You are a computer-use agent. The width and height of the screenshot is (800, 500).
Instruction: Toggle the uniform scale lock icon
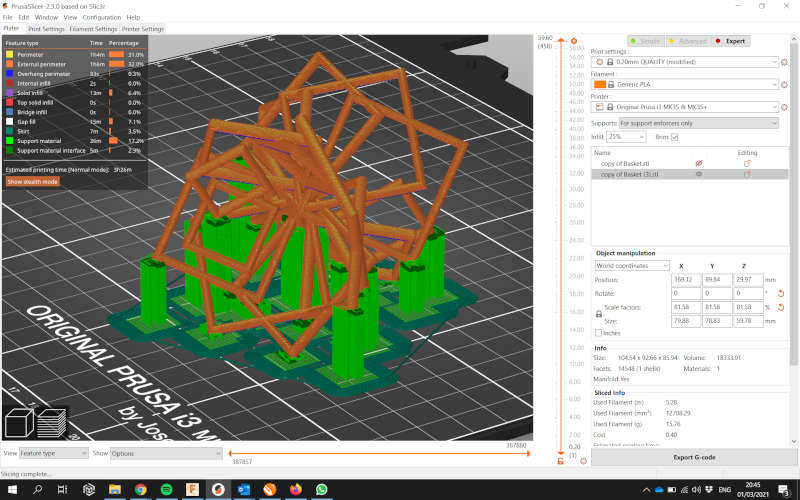click(599, 314)
